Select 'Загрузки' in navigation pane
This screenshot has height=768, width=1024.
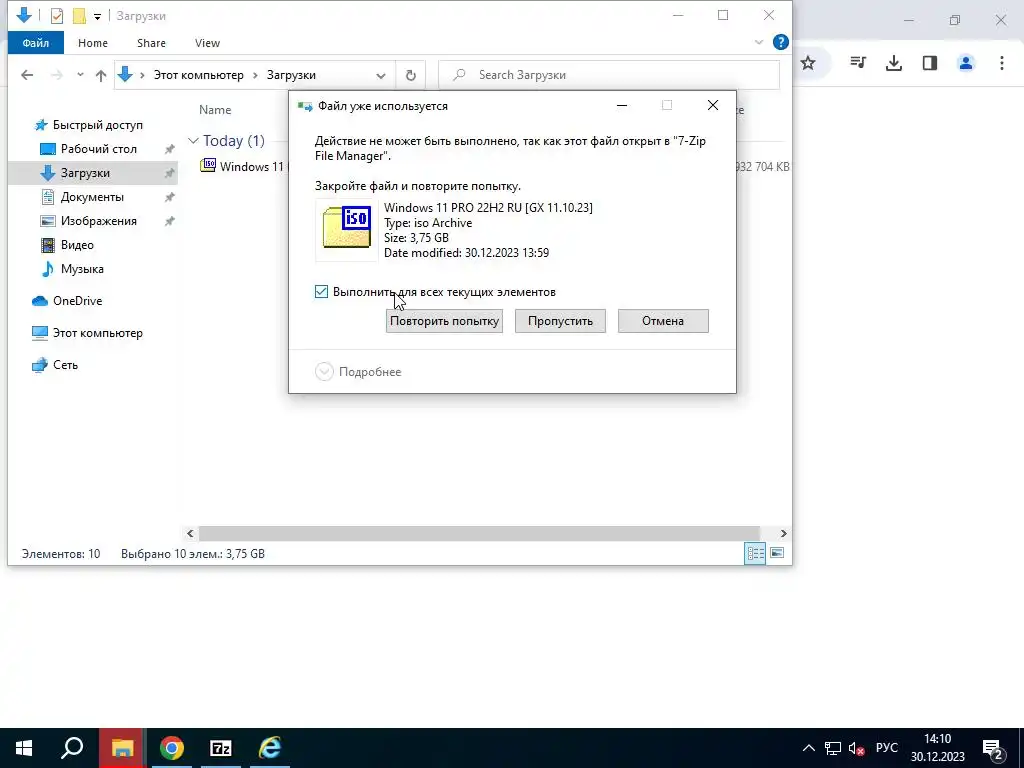85,173
